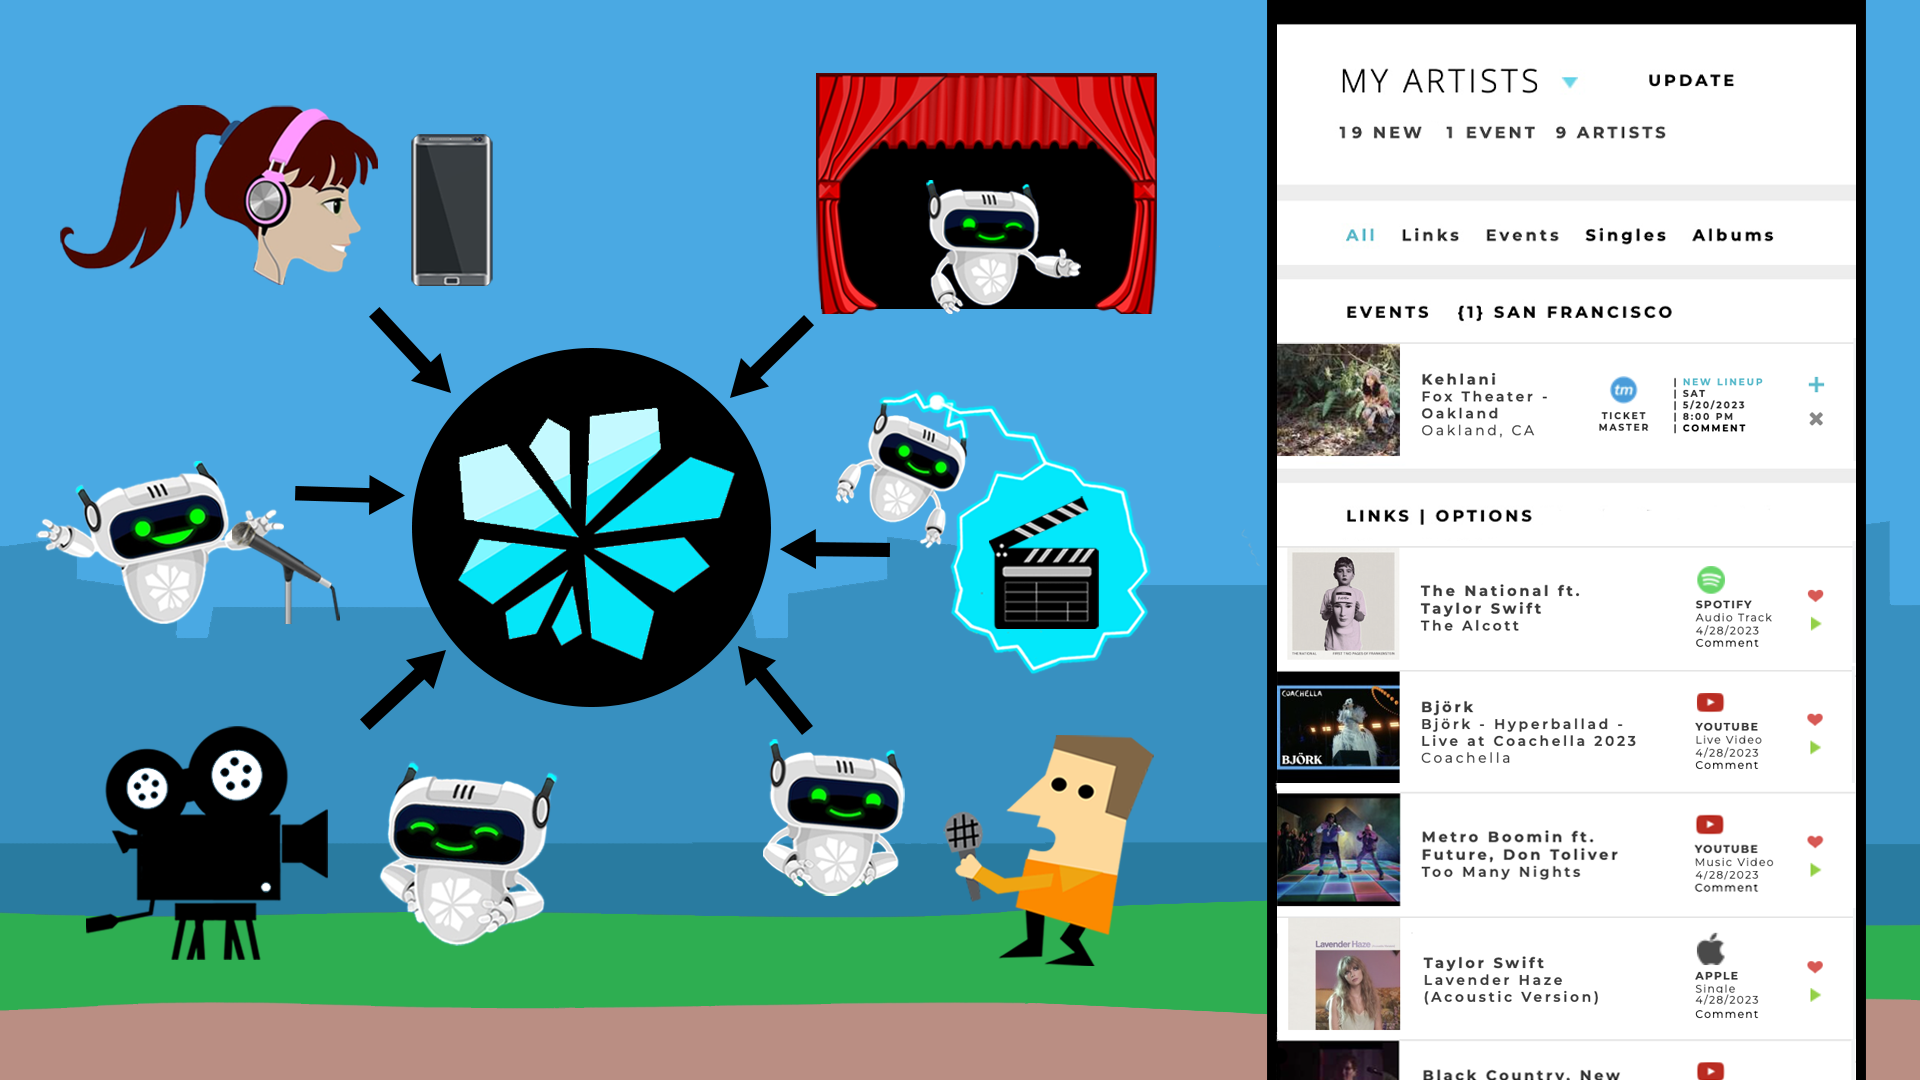Open the My Artists dropdown arrow

point(1570,83)
